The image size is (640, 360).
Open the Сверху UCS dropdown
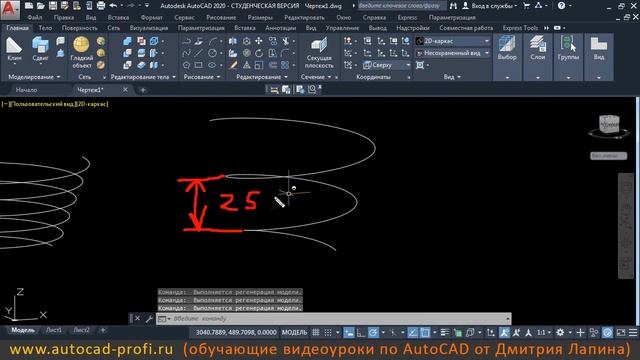tap(387, 65)
